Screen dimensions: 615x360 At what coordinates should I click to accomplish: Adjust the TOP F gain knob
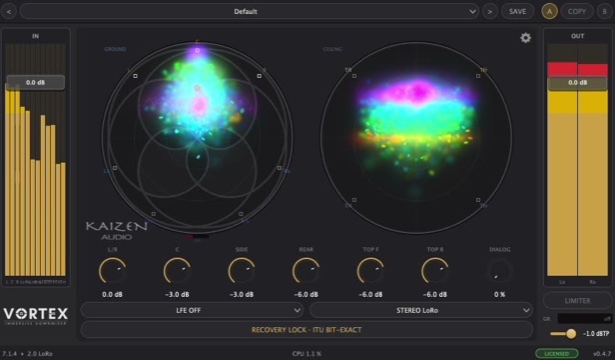click(370, 271)
